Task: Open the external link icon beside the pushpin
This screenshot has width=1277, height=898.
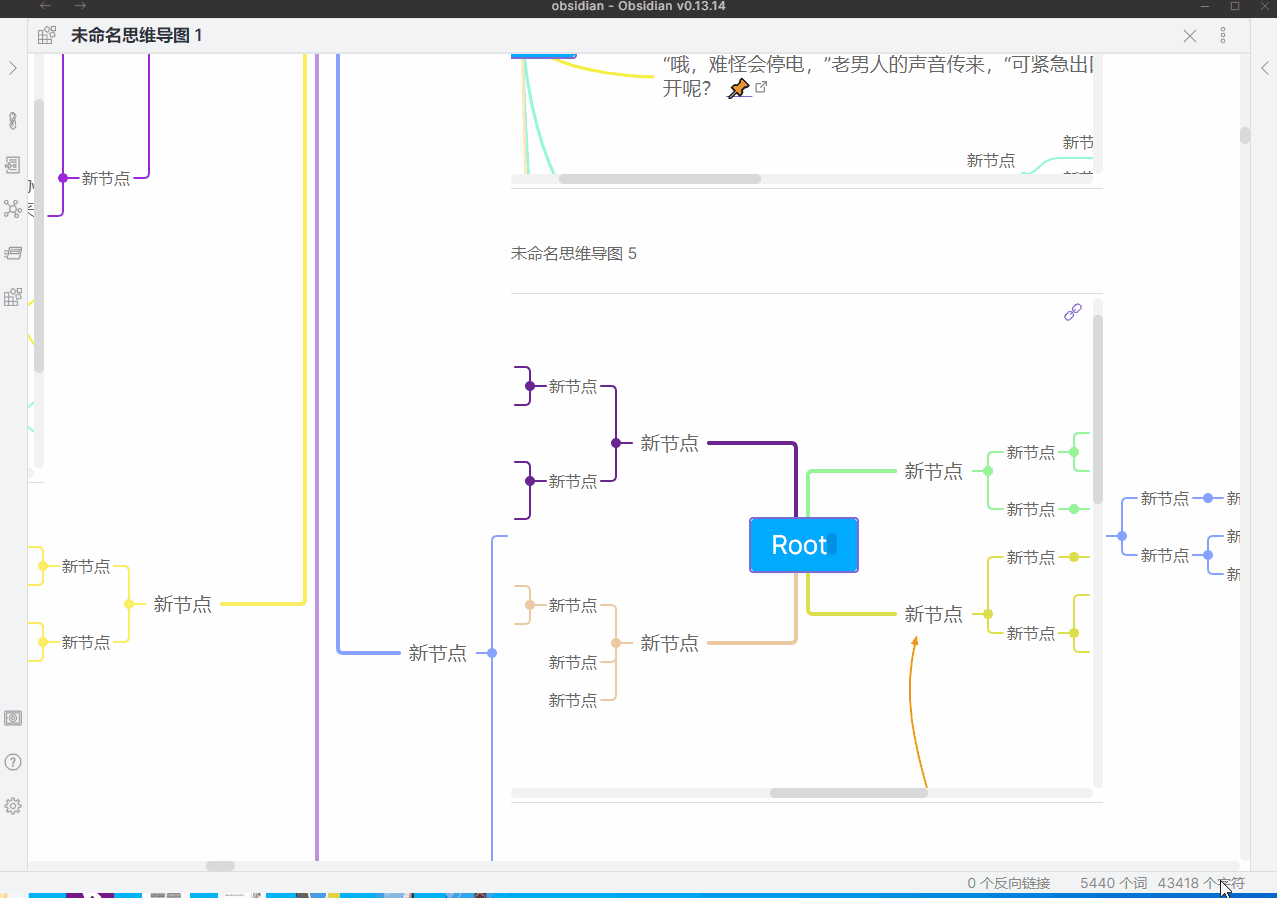Action: (761, 87)
